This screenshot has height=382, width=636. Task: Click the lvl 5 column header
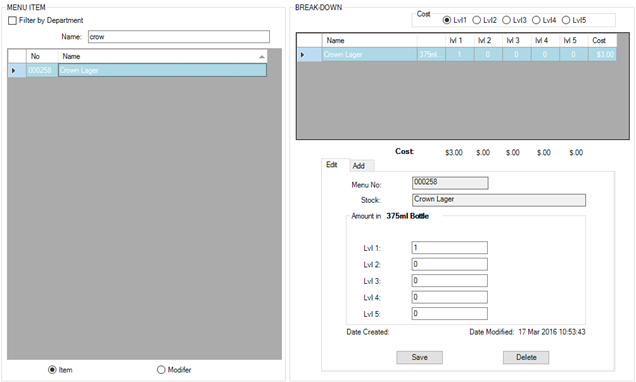pos(574,41)
